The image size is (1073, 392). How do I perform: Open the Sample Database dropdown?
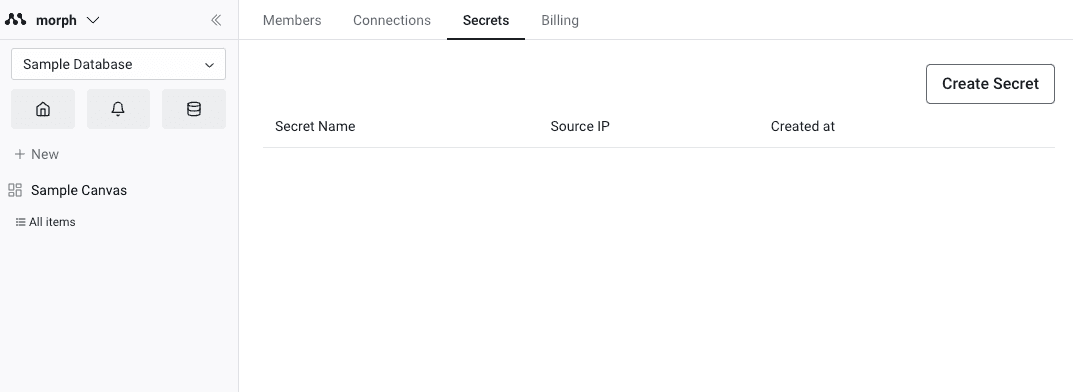click(118, 64)
